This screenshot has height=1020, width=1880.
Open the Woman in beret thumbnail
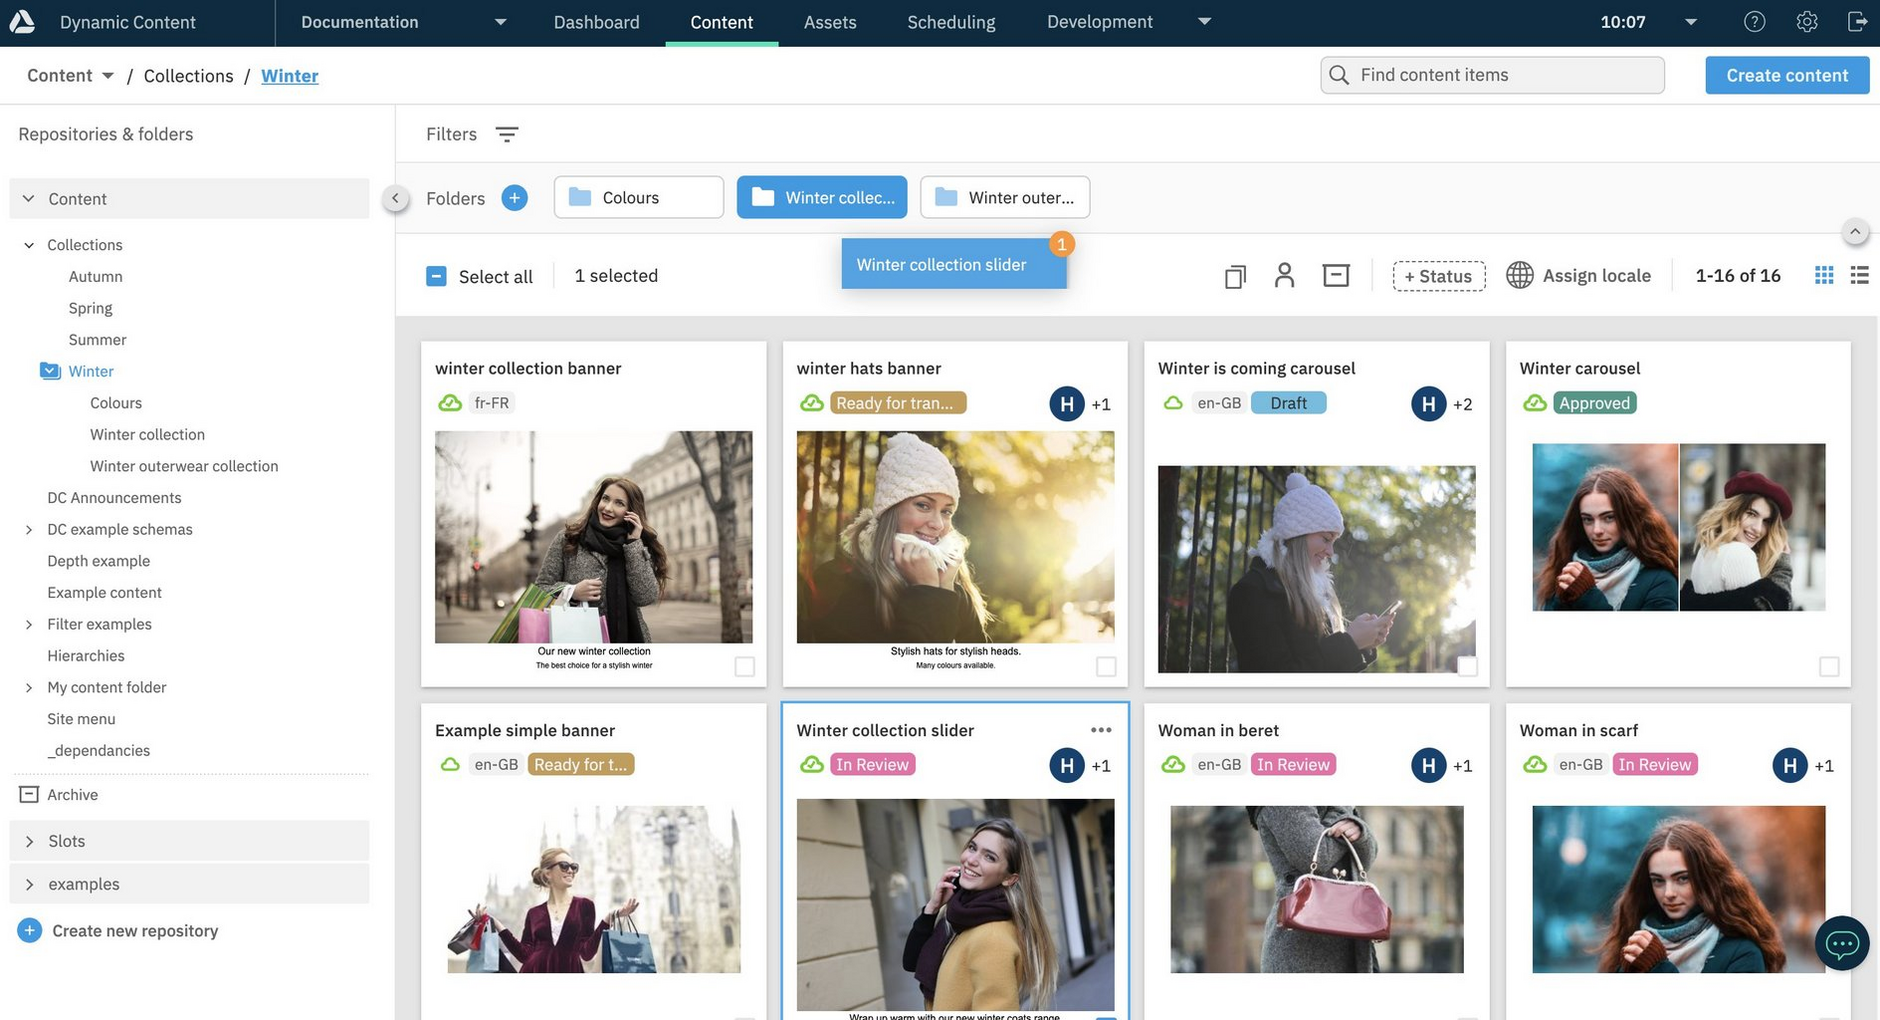(1316, 889)
